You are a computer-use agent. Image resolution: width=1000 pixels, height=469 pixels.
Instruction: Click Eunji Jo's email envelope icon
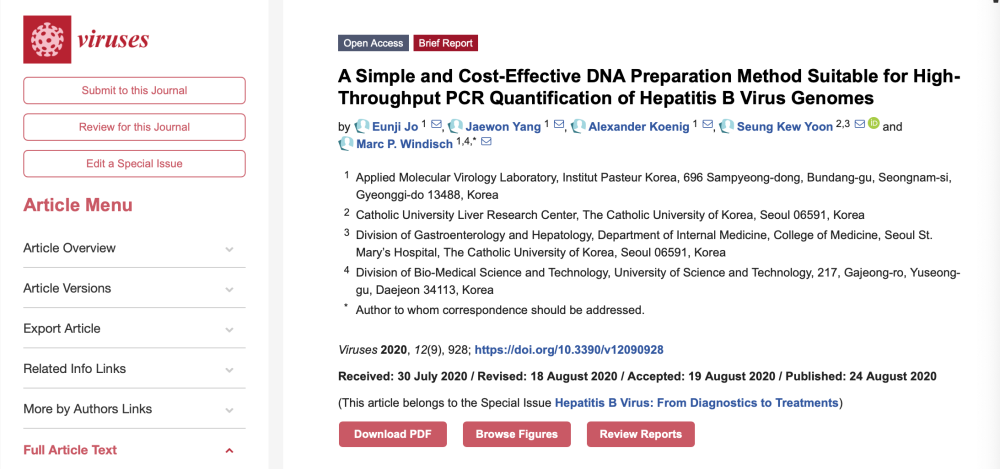pyautogui.click(x=435, y=126)
